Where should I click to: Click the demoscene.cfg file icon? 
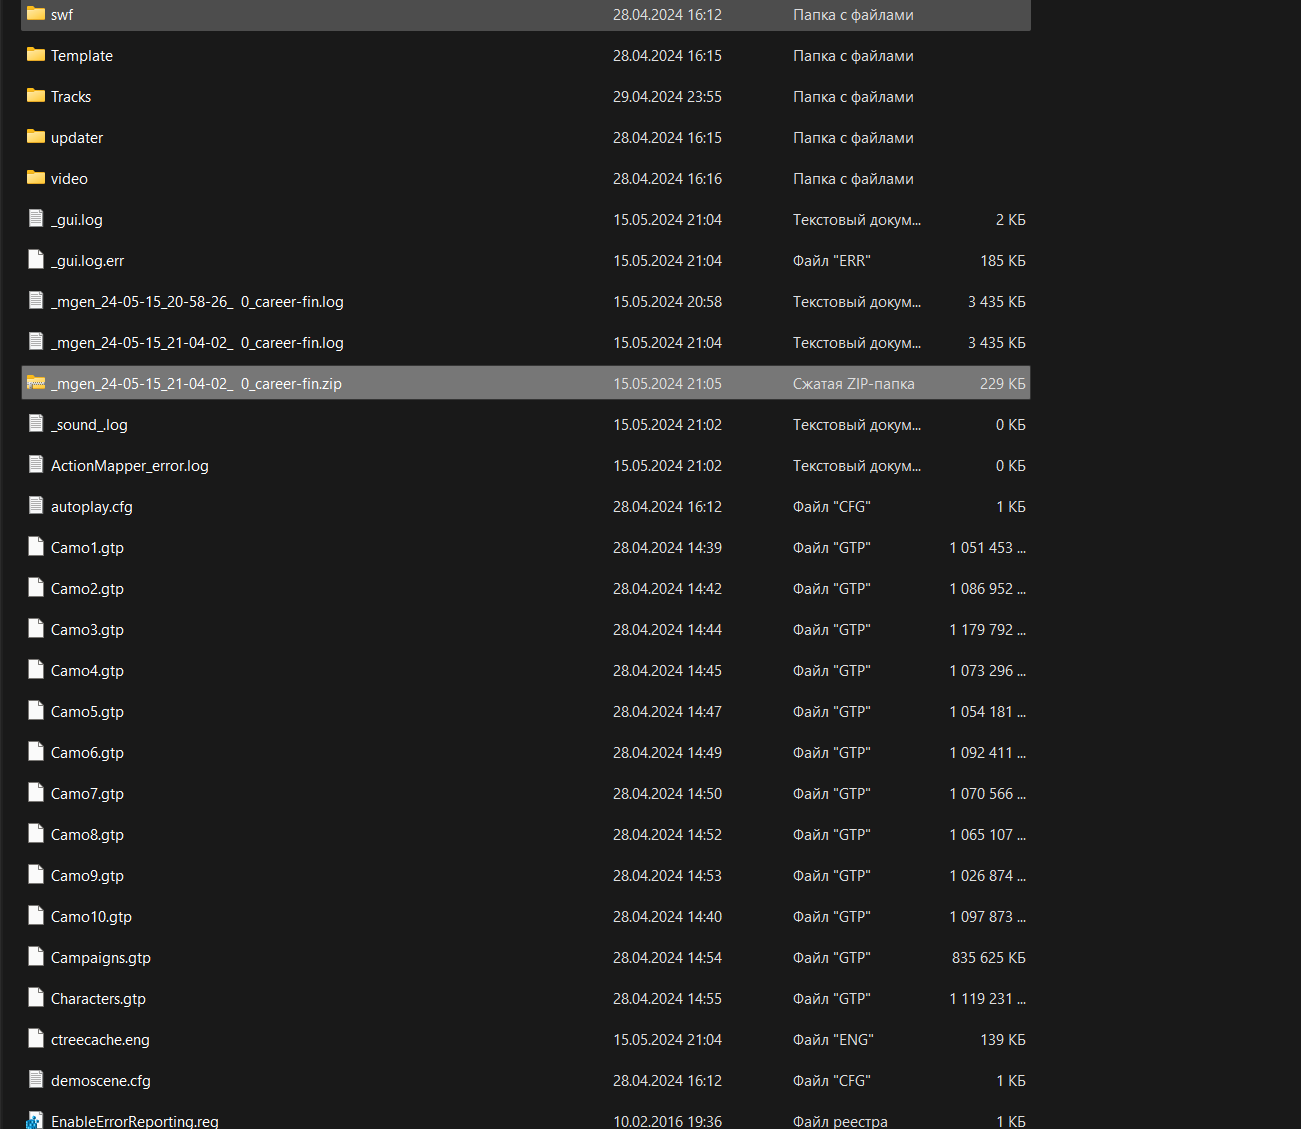pos(36,1080)
